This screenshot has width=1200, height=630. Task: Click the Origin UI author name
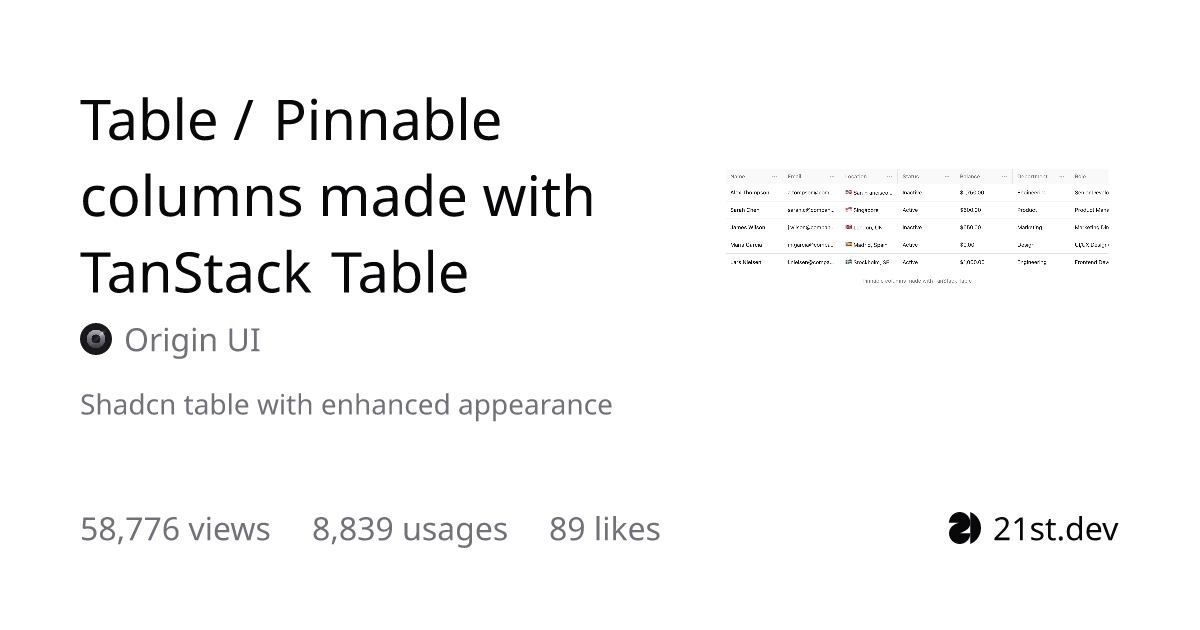(192, 340)
